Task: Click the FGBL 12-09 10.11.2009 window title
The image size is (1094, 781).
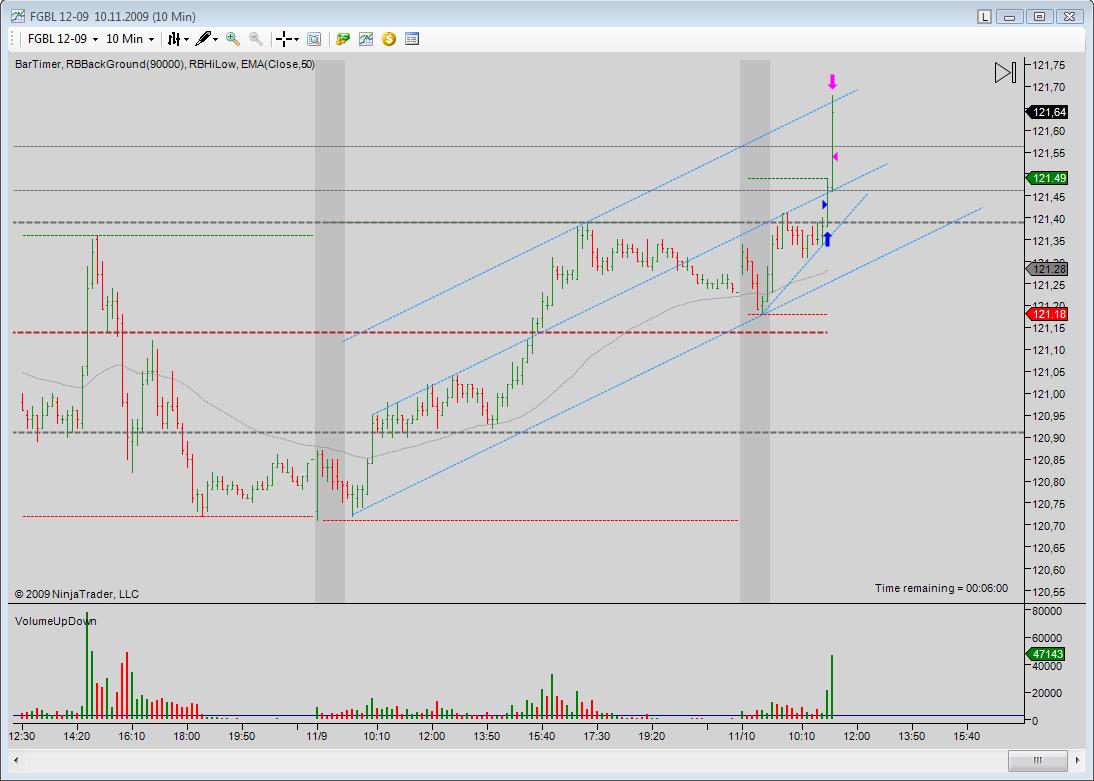Action: (112, 17)
